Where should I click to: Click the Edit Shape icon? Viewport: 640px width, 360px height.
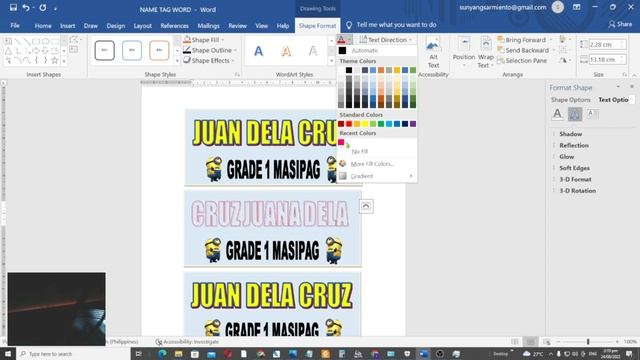[x=74, y=40]
